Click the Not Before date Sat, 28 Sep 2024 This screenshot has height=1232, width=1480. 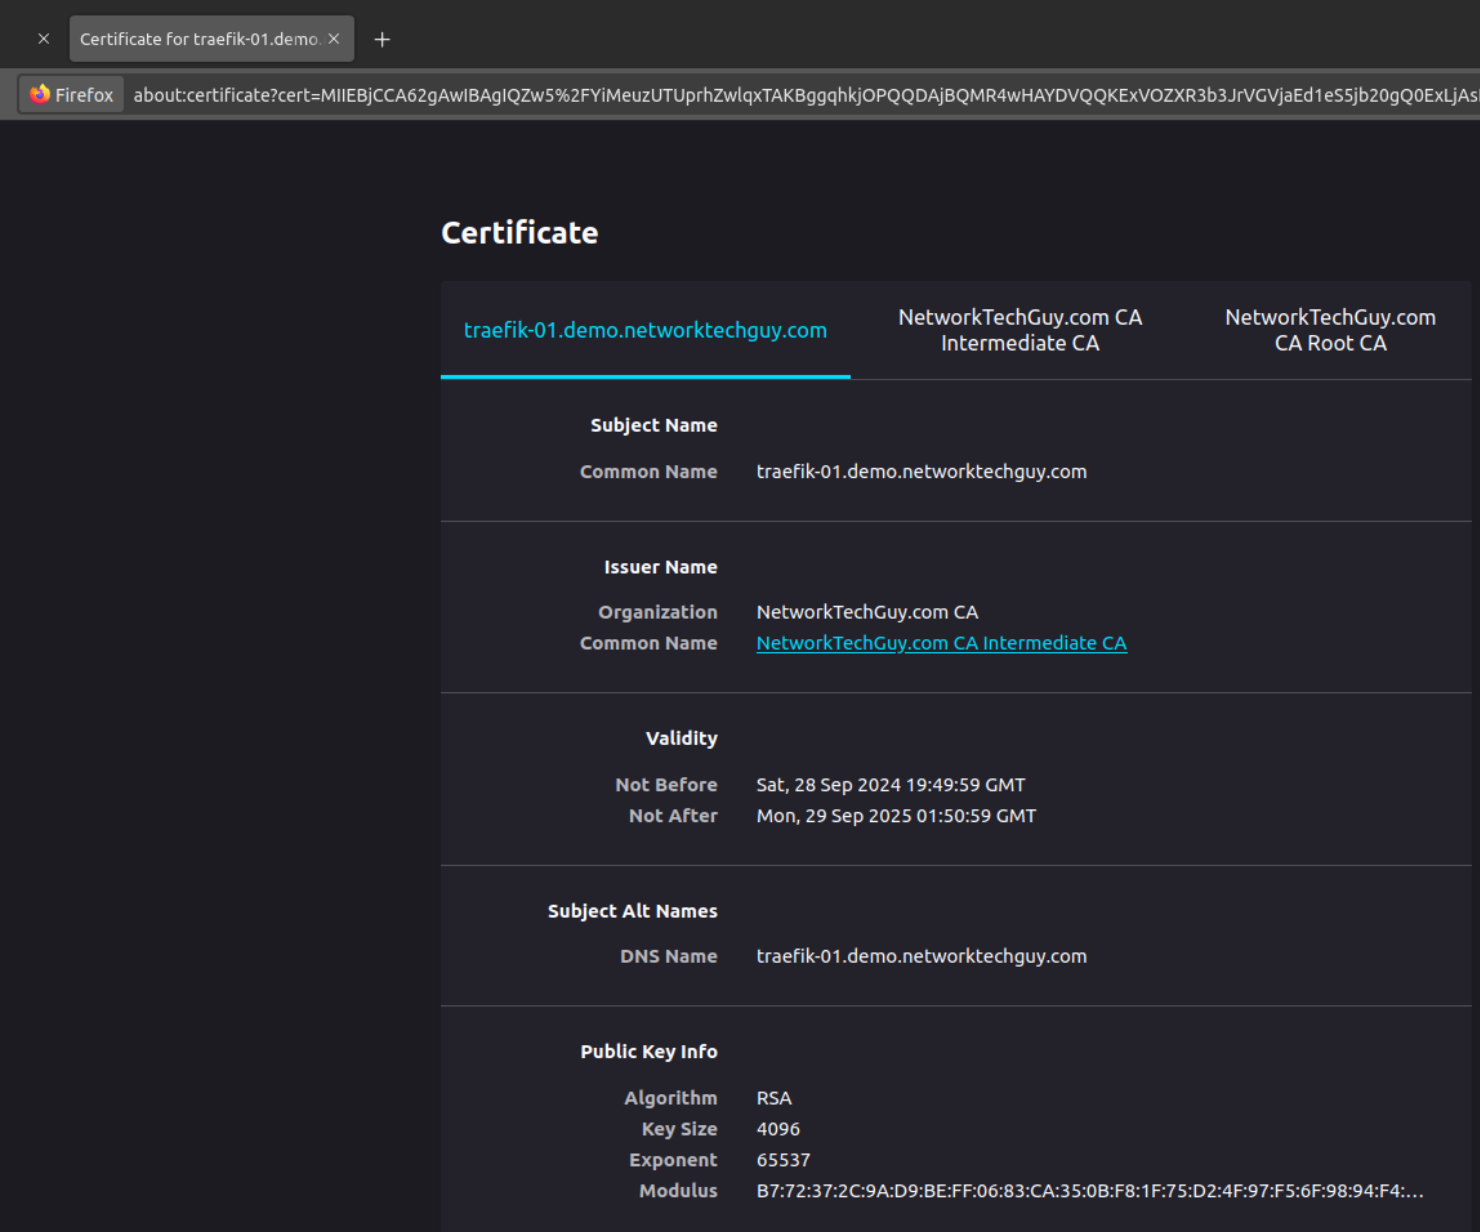890,785
